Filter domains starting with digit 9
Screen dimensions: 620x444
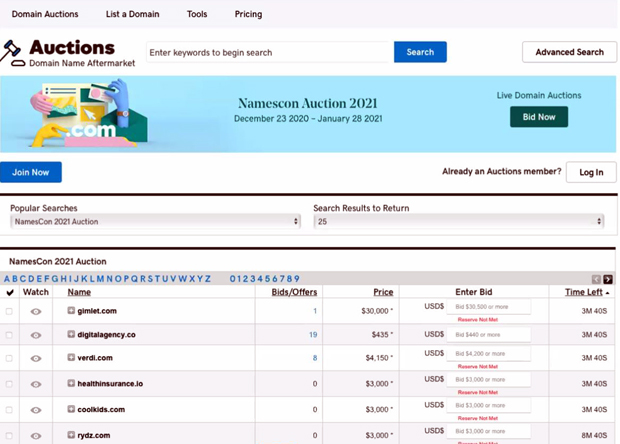(x=297, y=279)
